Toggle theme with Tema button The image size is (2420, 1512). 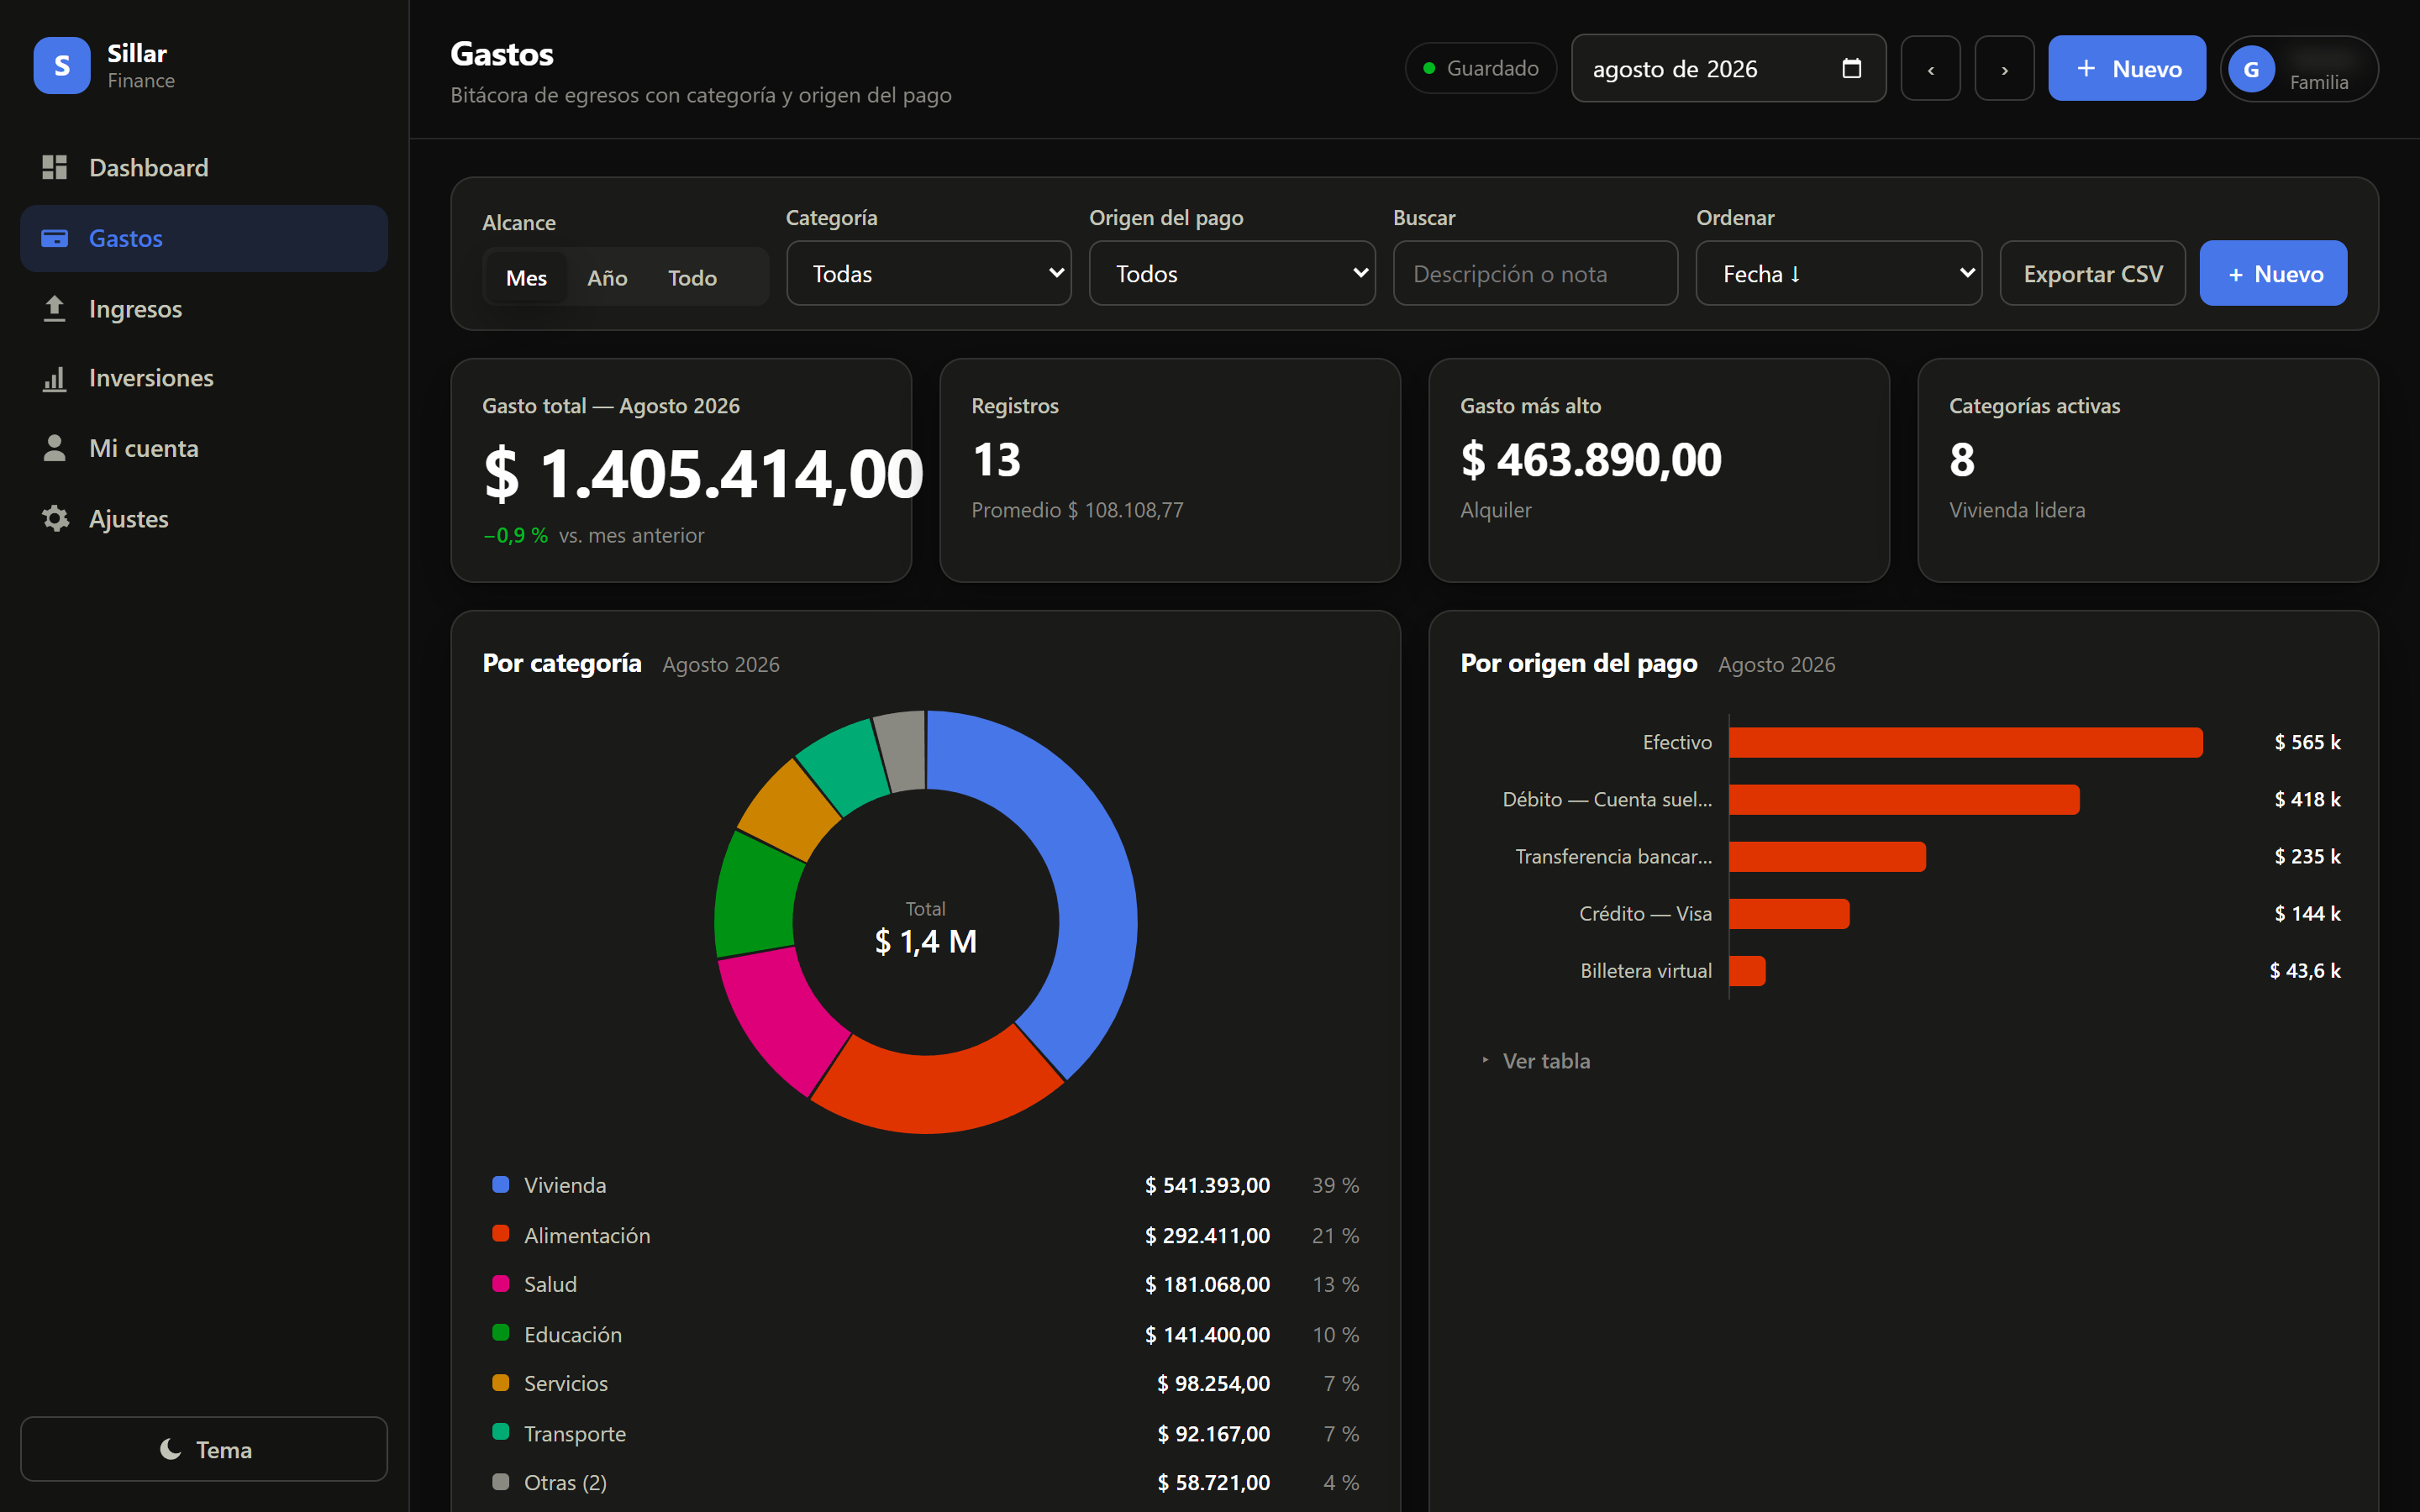[x=204, y=1449]
